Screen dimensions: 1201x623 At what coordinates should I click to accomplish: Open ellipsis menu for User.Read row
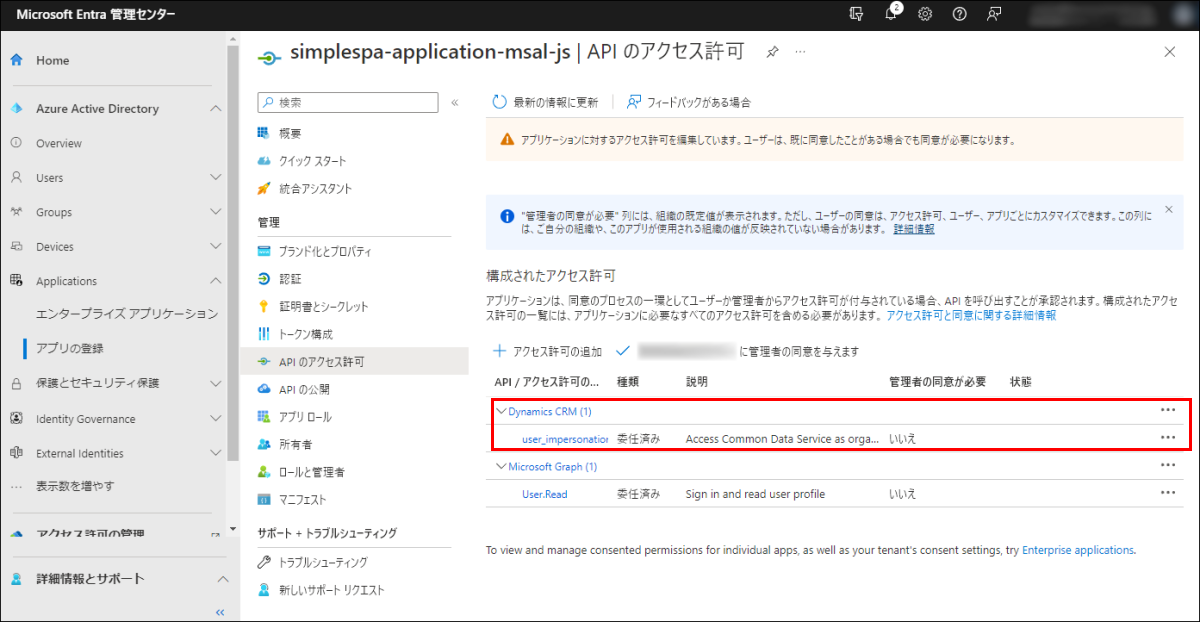click(1167, 493)
